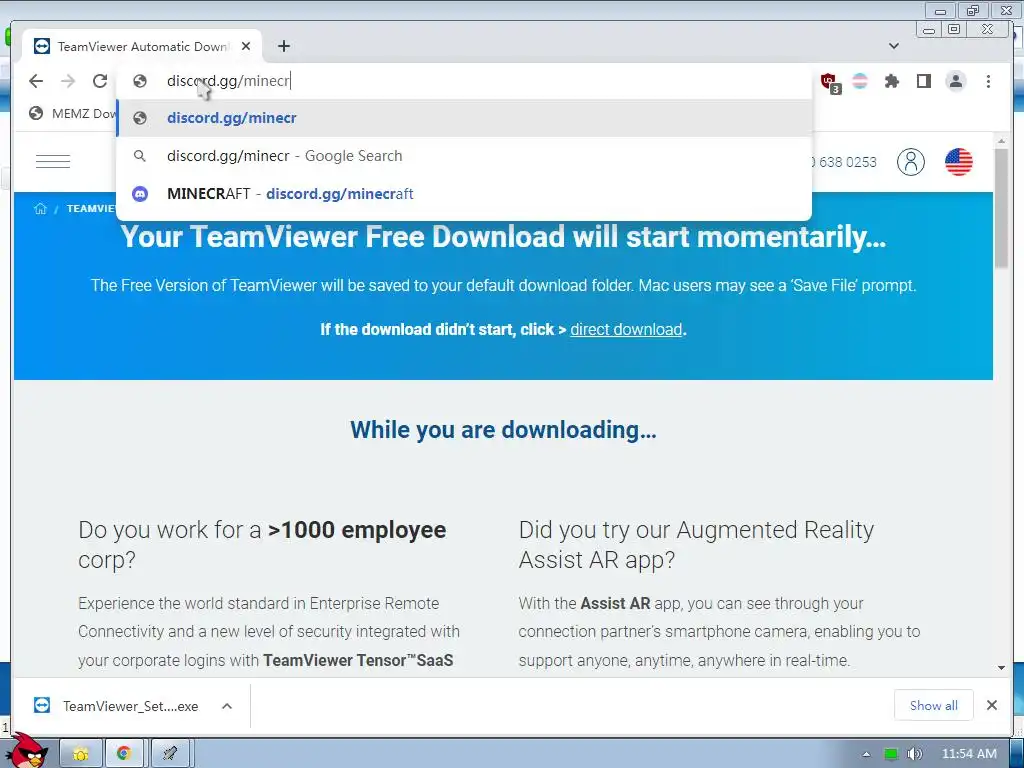The width and height of the screenshot is (1024, 768).
Task: Open MEMZ Download bookmark
Action: tap(72, 114)
